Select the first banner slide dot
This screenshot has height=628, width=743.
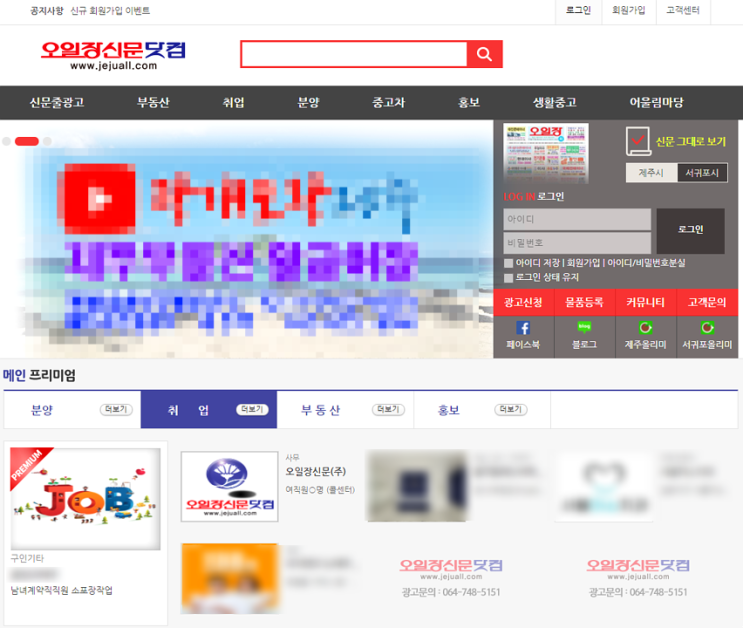click(7, 141)
